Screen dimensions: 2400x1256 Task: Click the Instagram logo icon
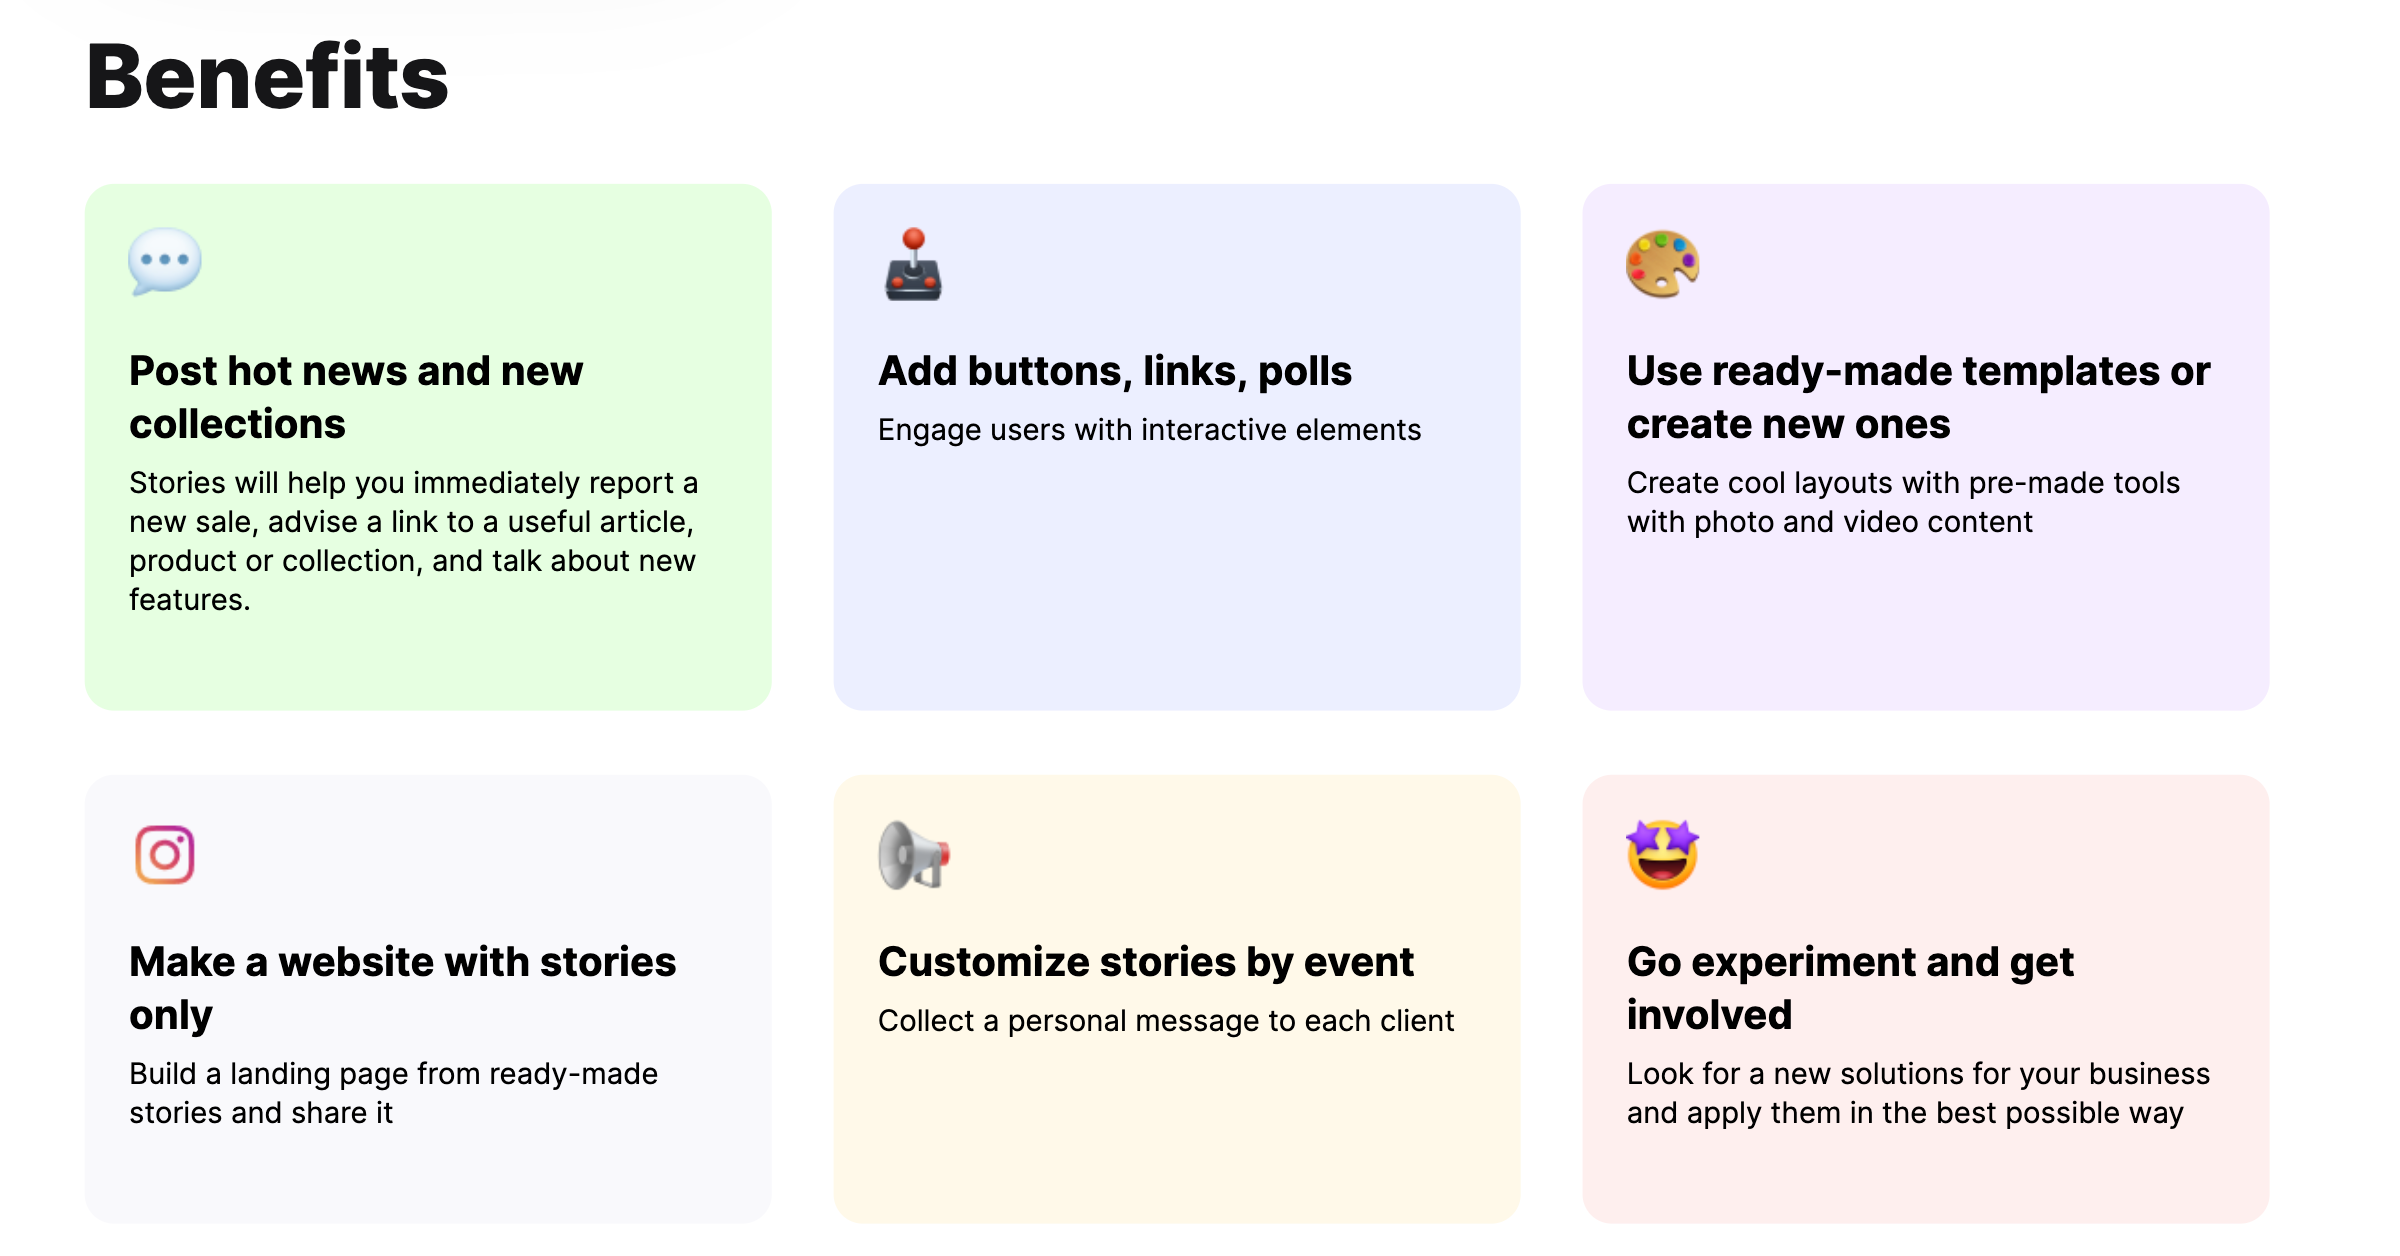tap(165, 855)
